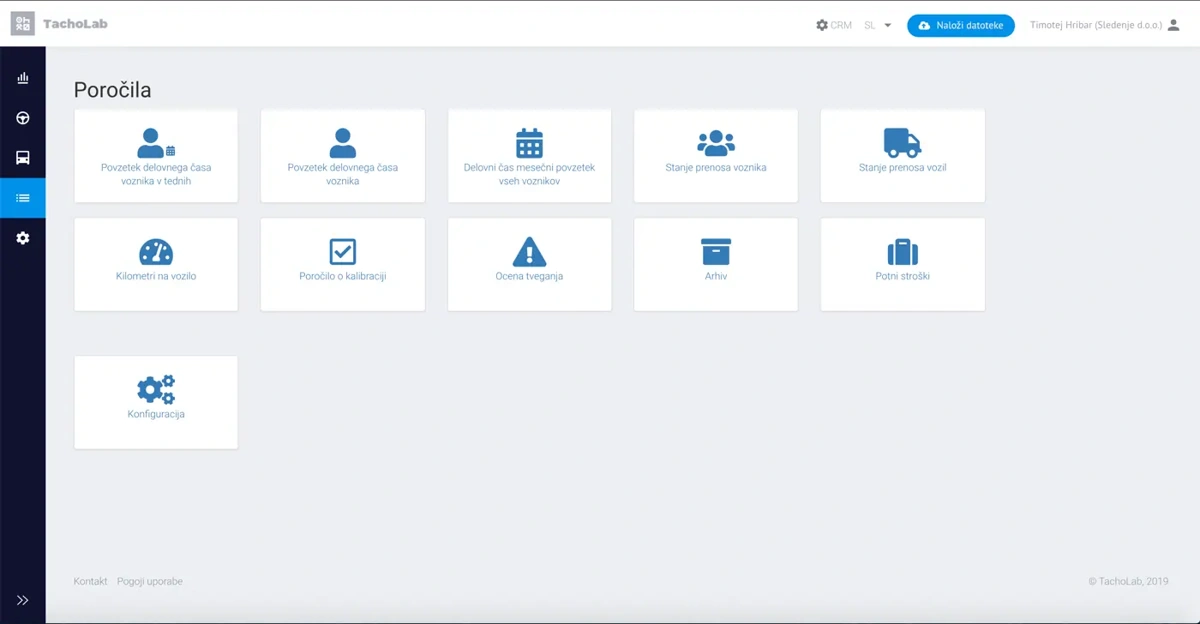Open the Arhiv report label

point(716,276)
